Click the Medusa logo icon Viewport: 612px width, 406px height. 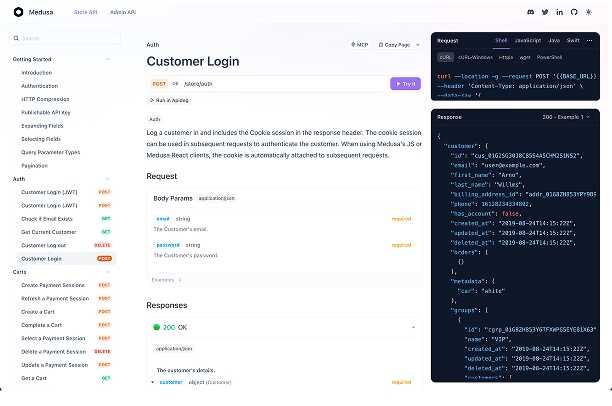point(17,12)
